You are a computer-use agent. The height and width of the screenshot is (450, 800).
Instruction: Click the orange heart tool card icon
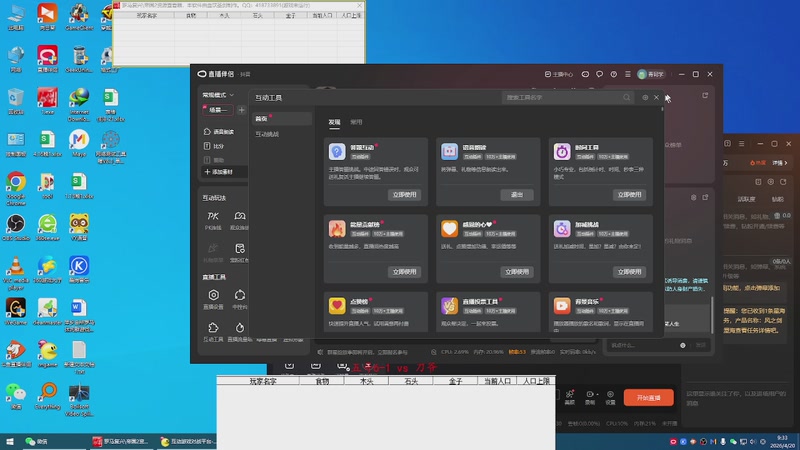pyautogui.click(x=449, y=229)
